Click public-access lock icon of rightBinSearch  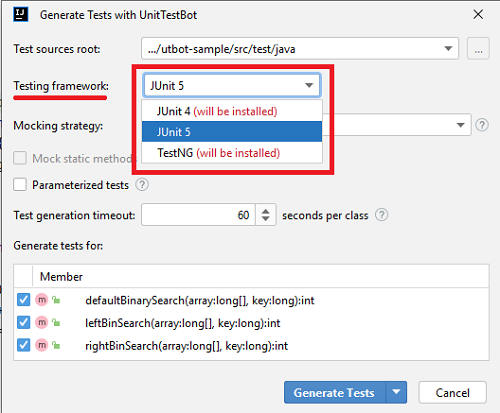(x=56, y=345)
